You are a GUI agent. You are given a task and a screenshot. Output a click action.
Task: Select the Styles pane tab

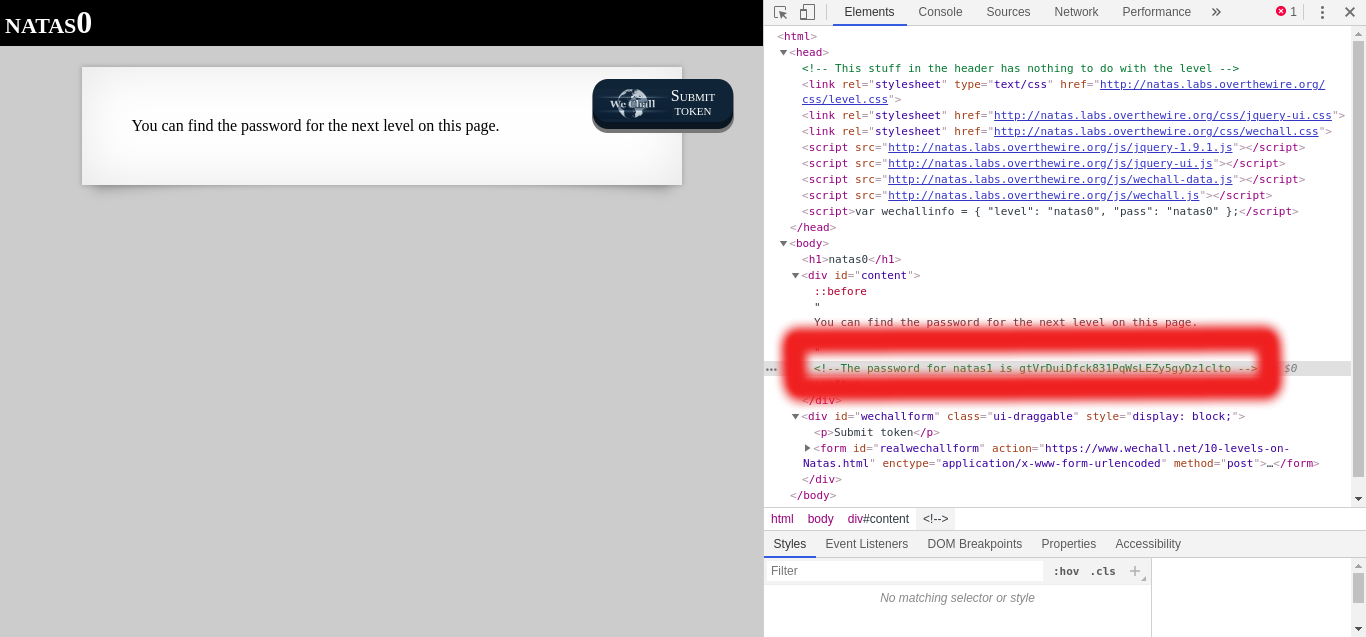(790, 544)
